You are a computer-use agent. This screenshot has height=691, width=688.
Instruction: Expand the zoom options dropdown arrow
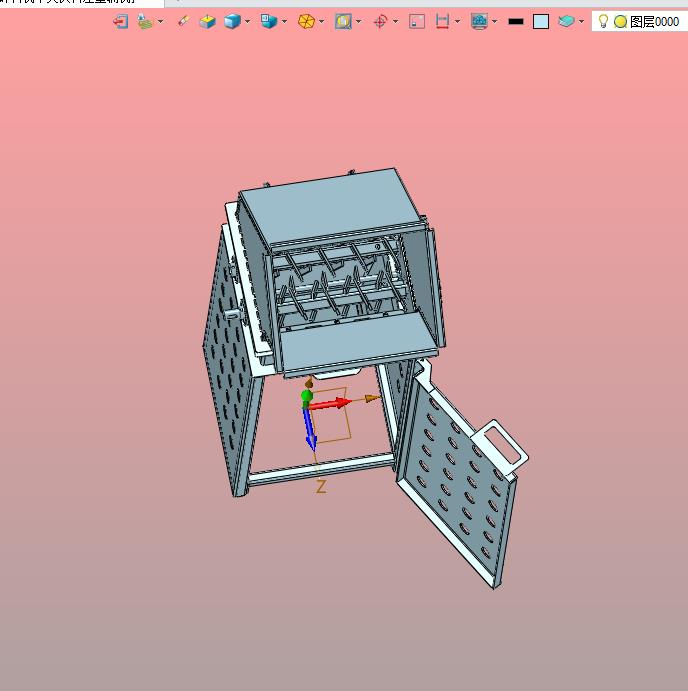coord(359,21)
